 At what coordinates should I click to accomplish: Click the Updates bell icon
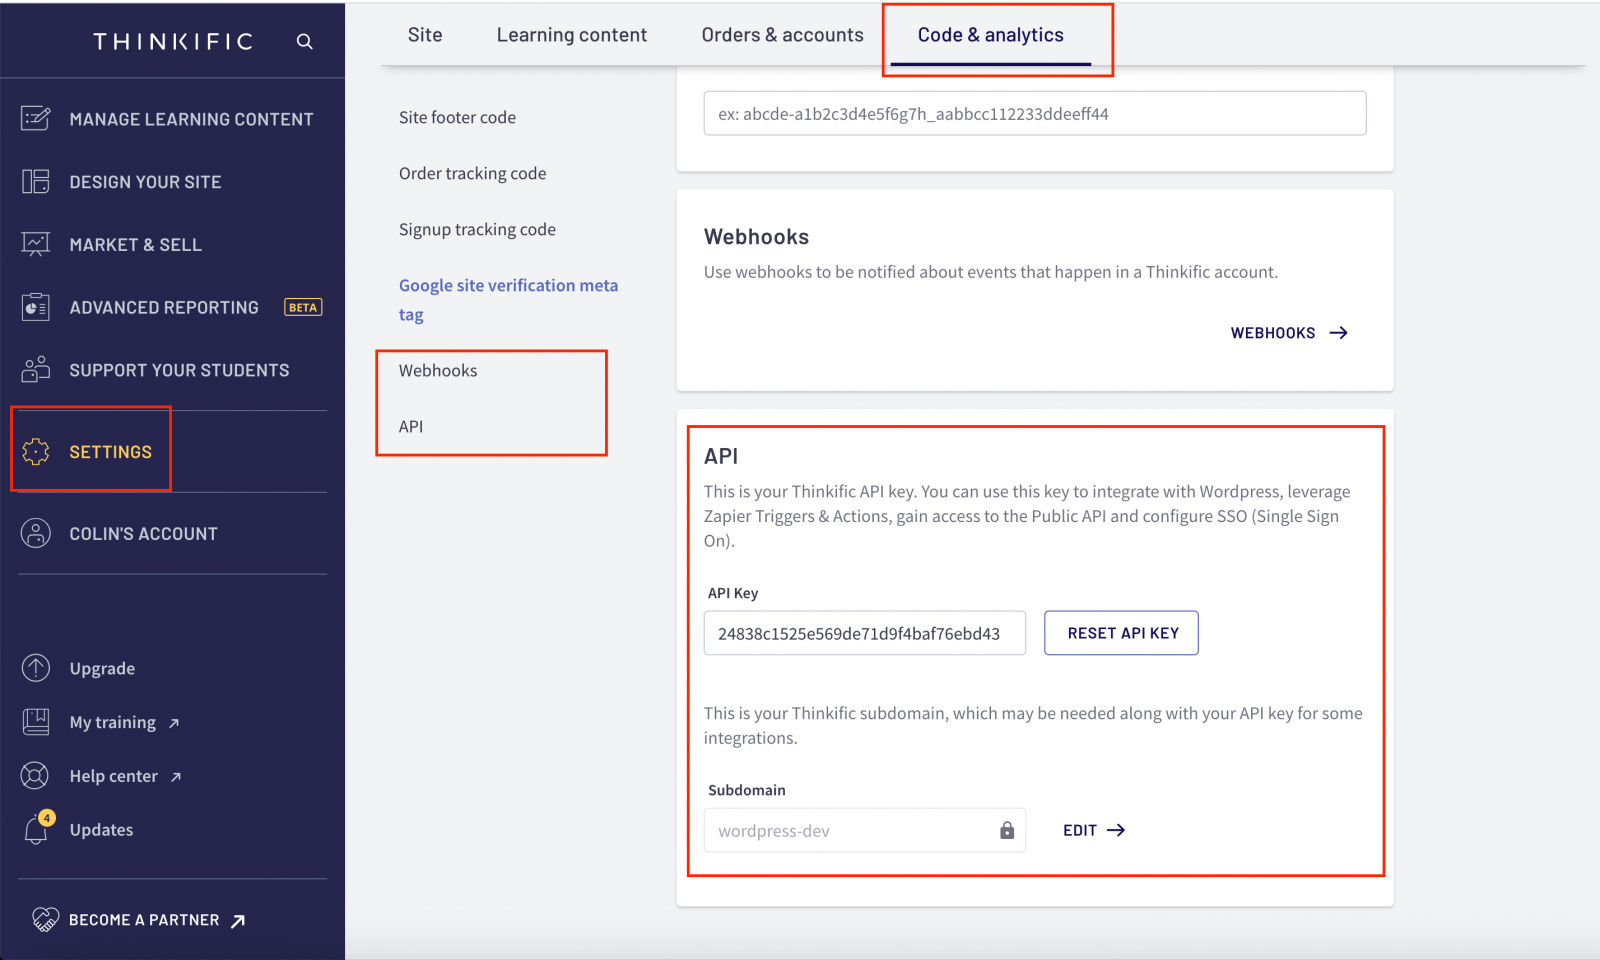(x=36, y=830)
